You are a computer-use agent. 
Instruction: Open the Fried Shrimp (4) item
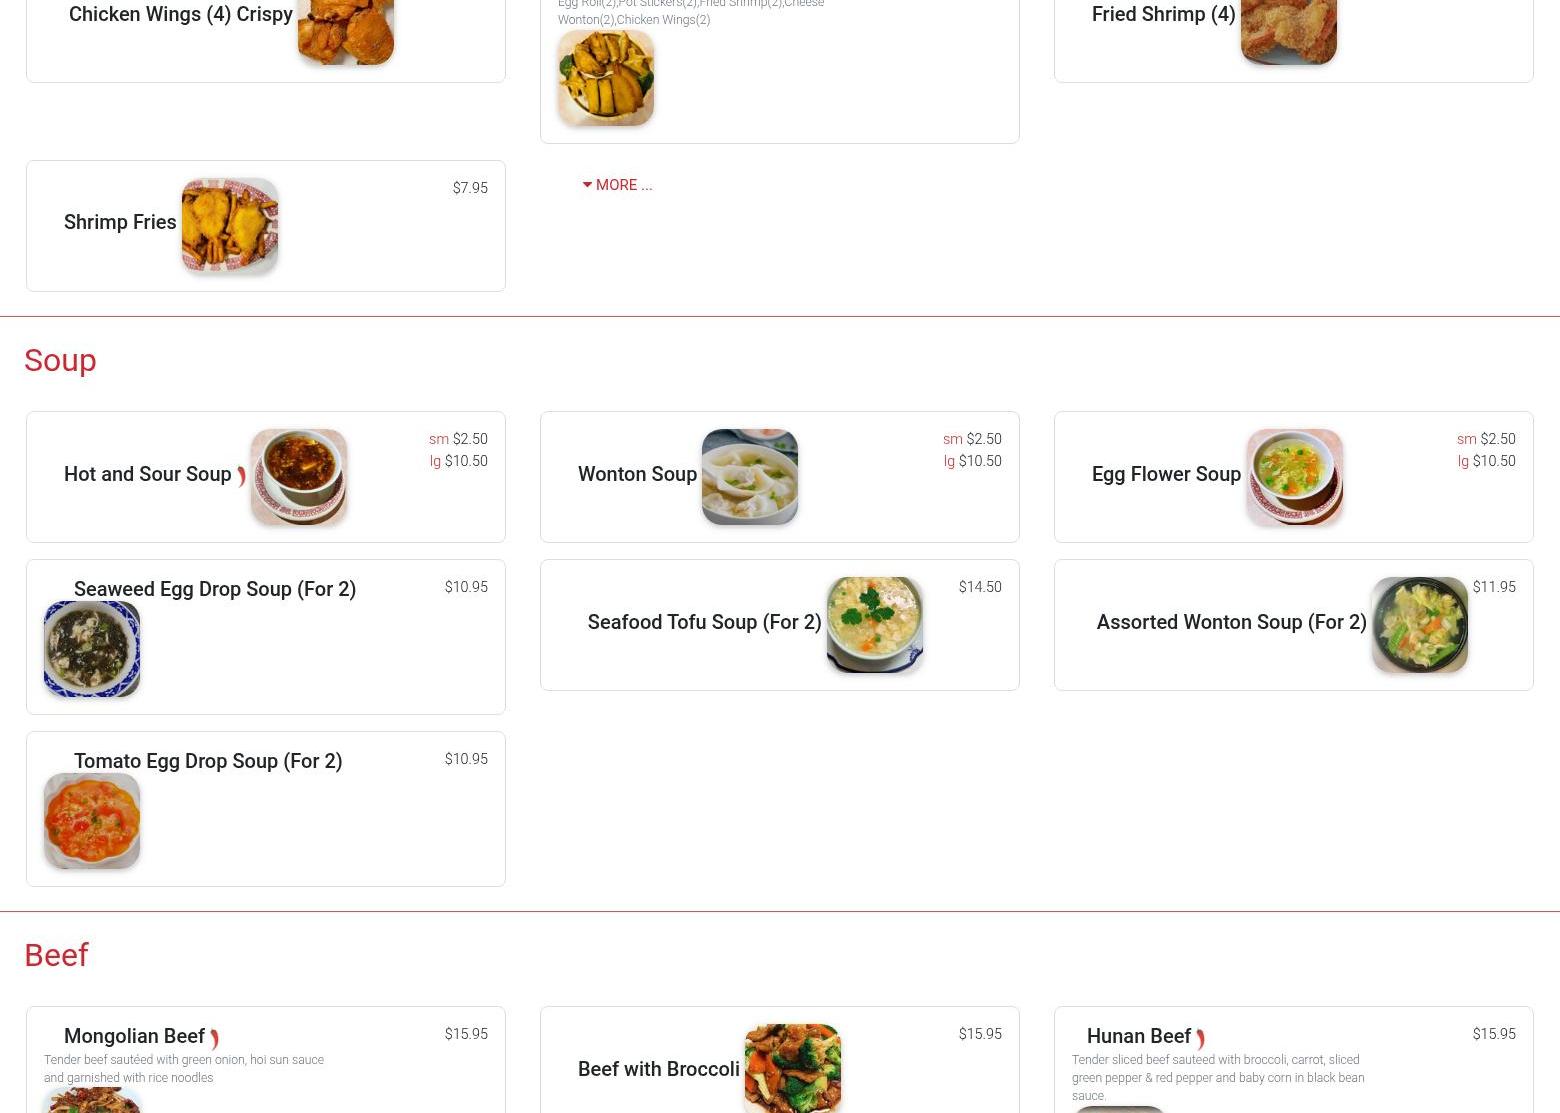pyautogui.click(x=1164, y=14)
